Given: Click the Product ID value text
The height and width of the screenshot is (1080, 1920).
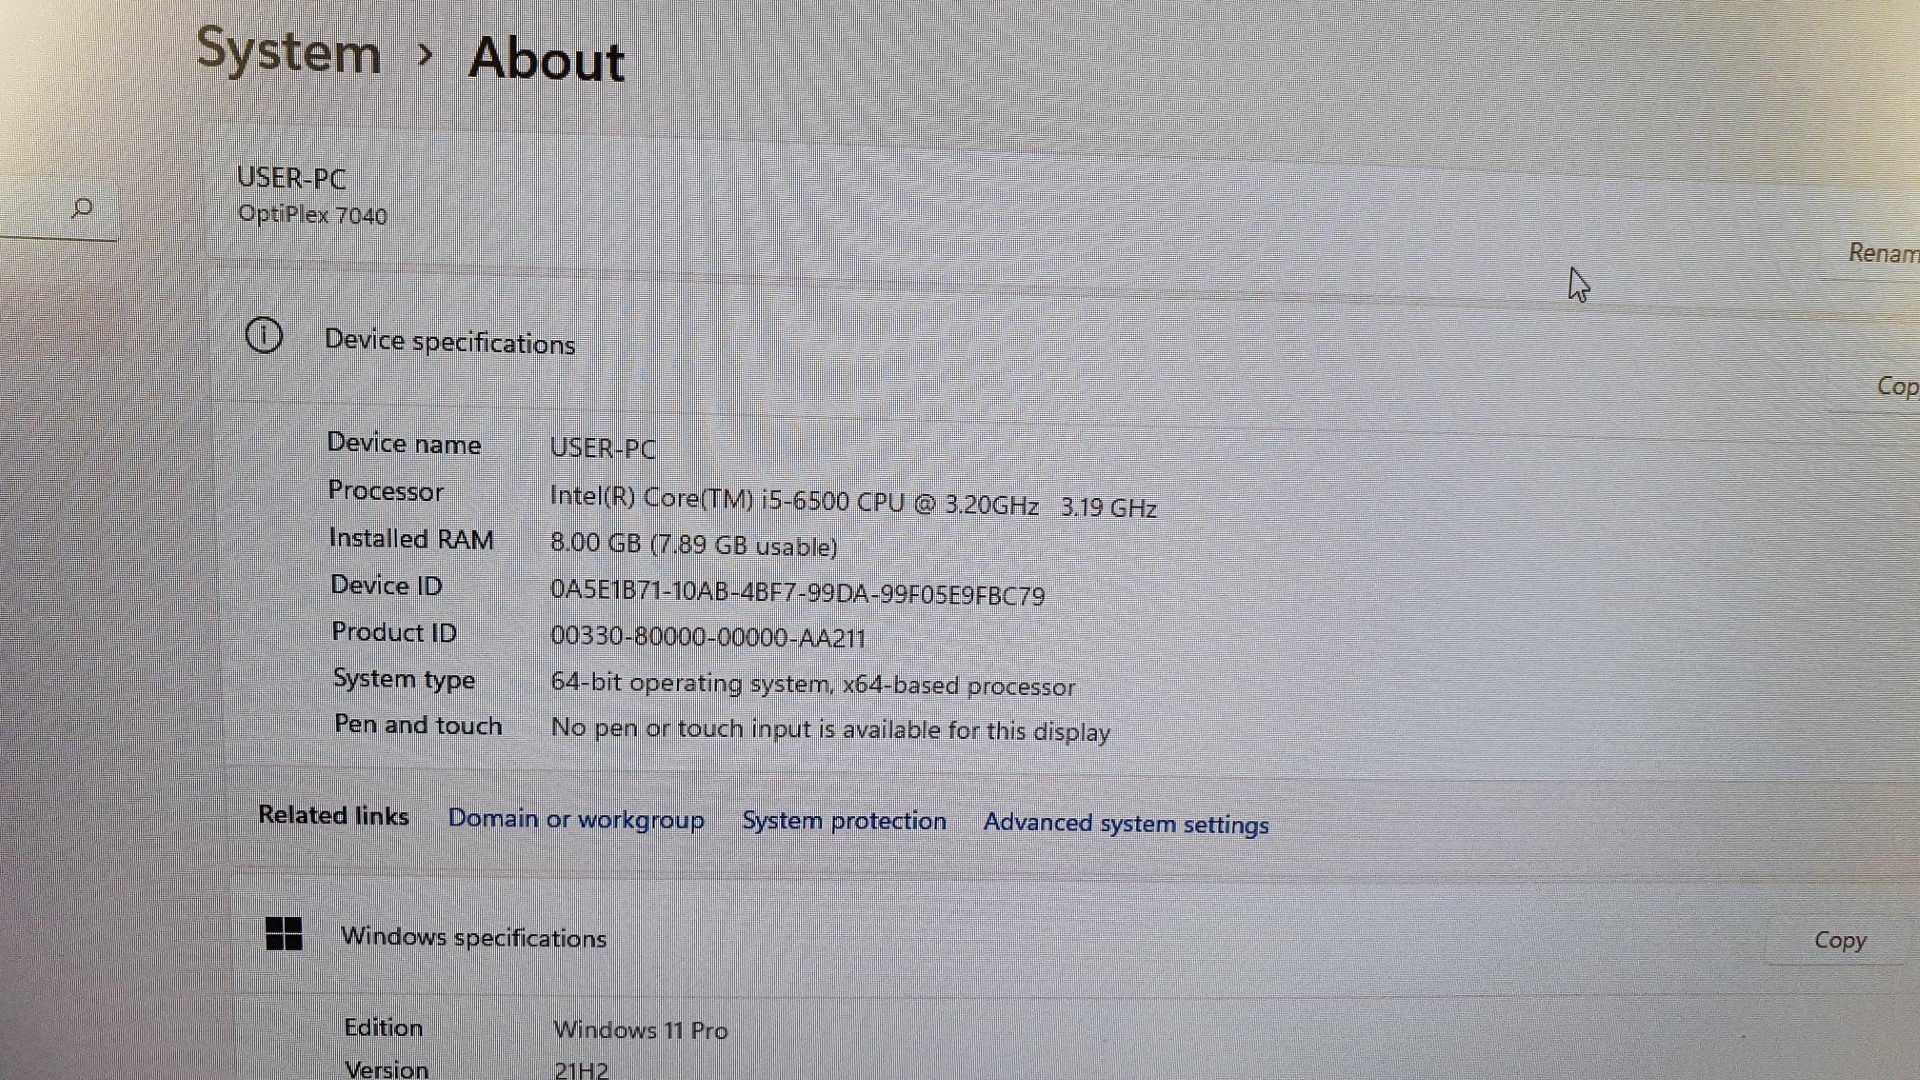Looking at the screenshot, I should click(708, 637).
